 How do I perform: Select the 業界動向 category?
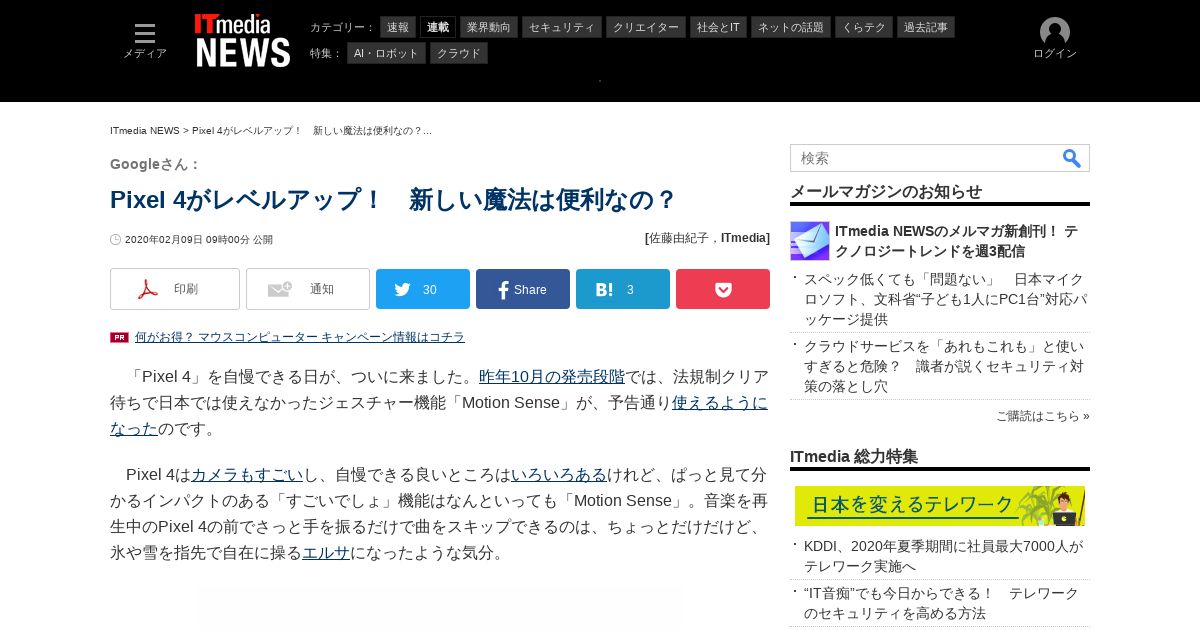point(489,27)
